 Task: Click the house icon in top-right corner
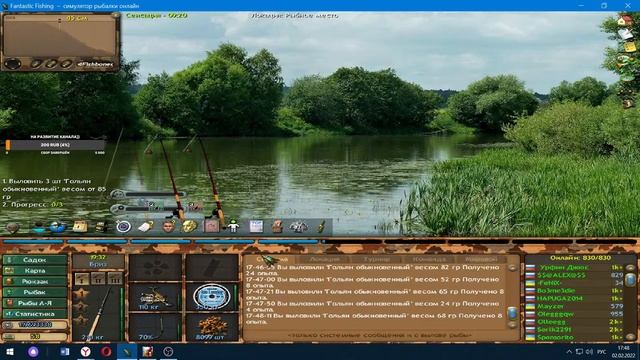click(x=624, y=20)
